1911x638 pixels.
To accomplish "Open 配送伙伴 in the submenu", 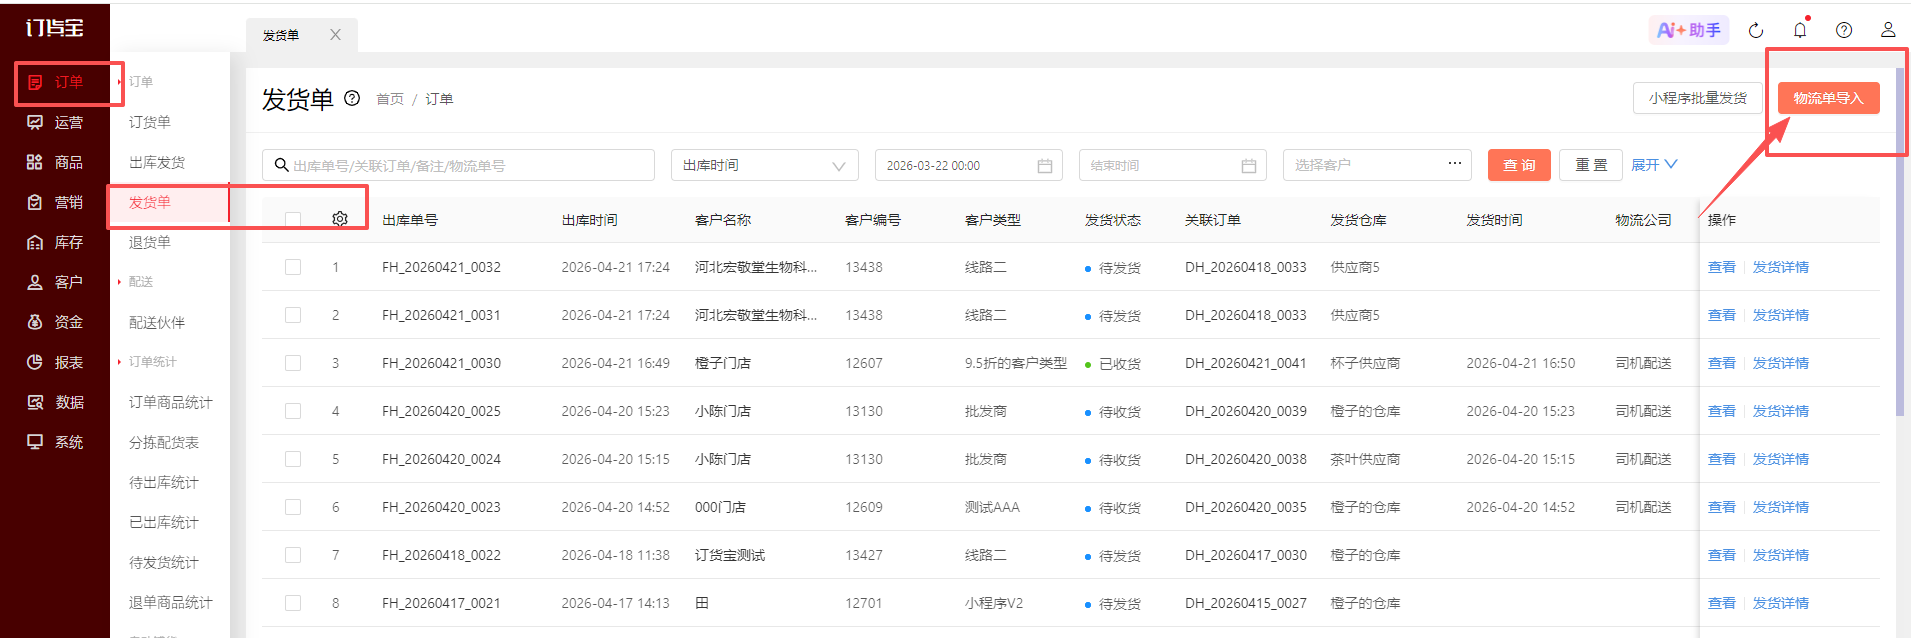I will [x=157, y=322].
